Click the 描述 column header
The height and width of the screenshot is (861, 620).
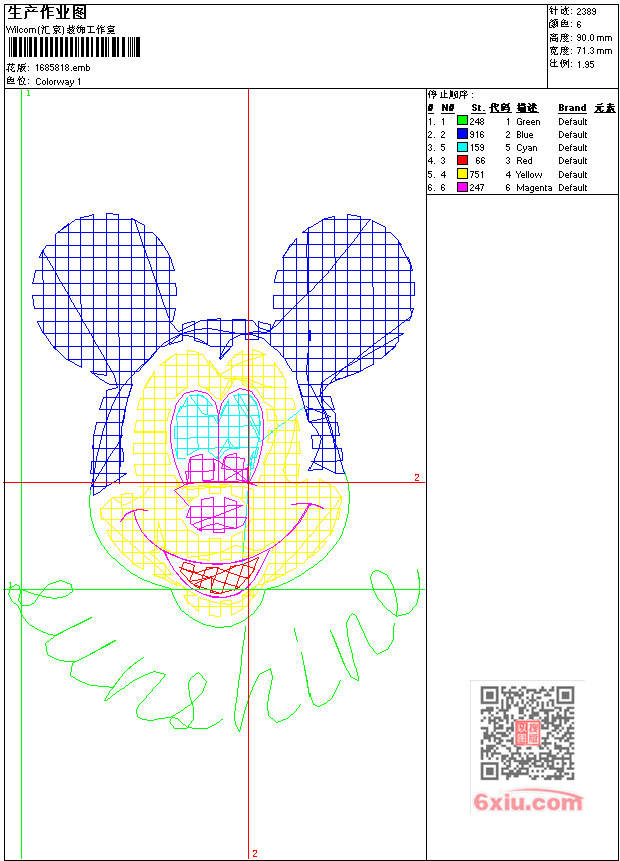click(527, 108)
